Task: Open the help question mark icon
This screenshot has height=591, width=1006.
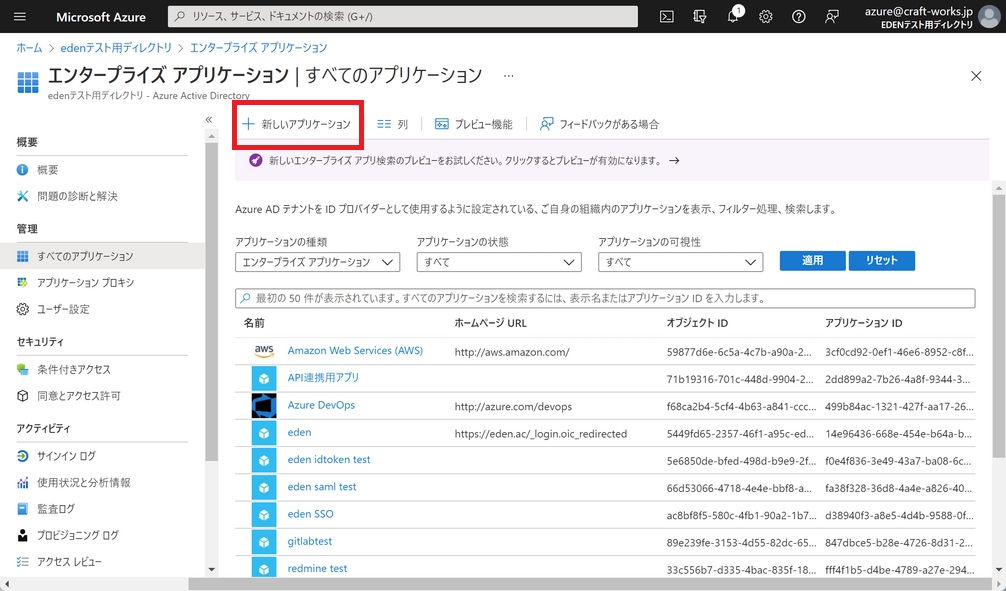Action: pyautogui.click(x=798, y=17)
